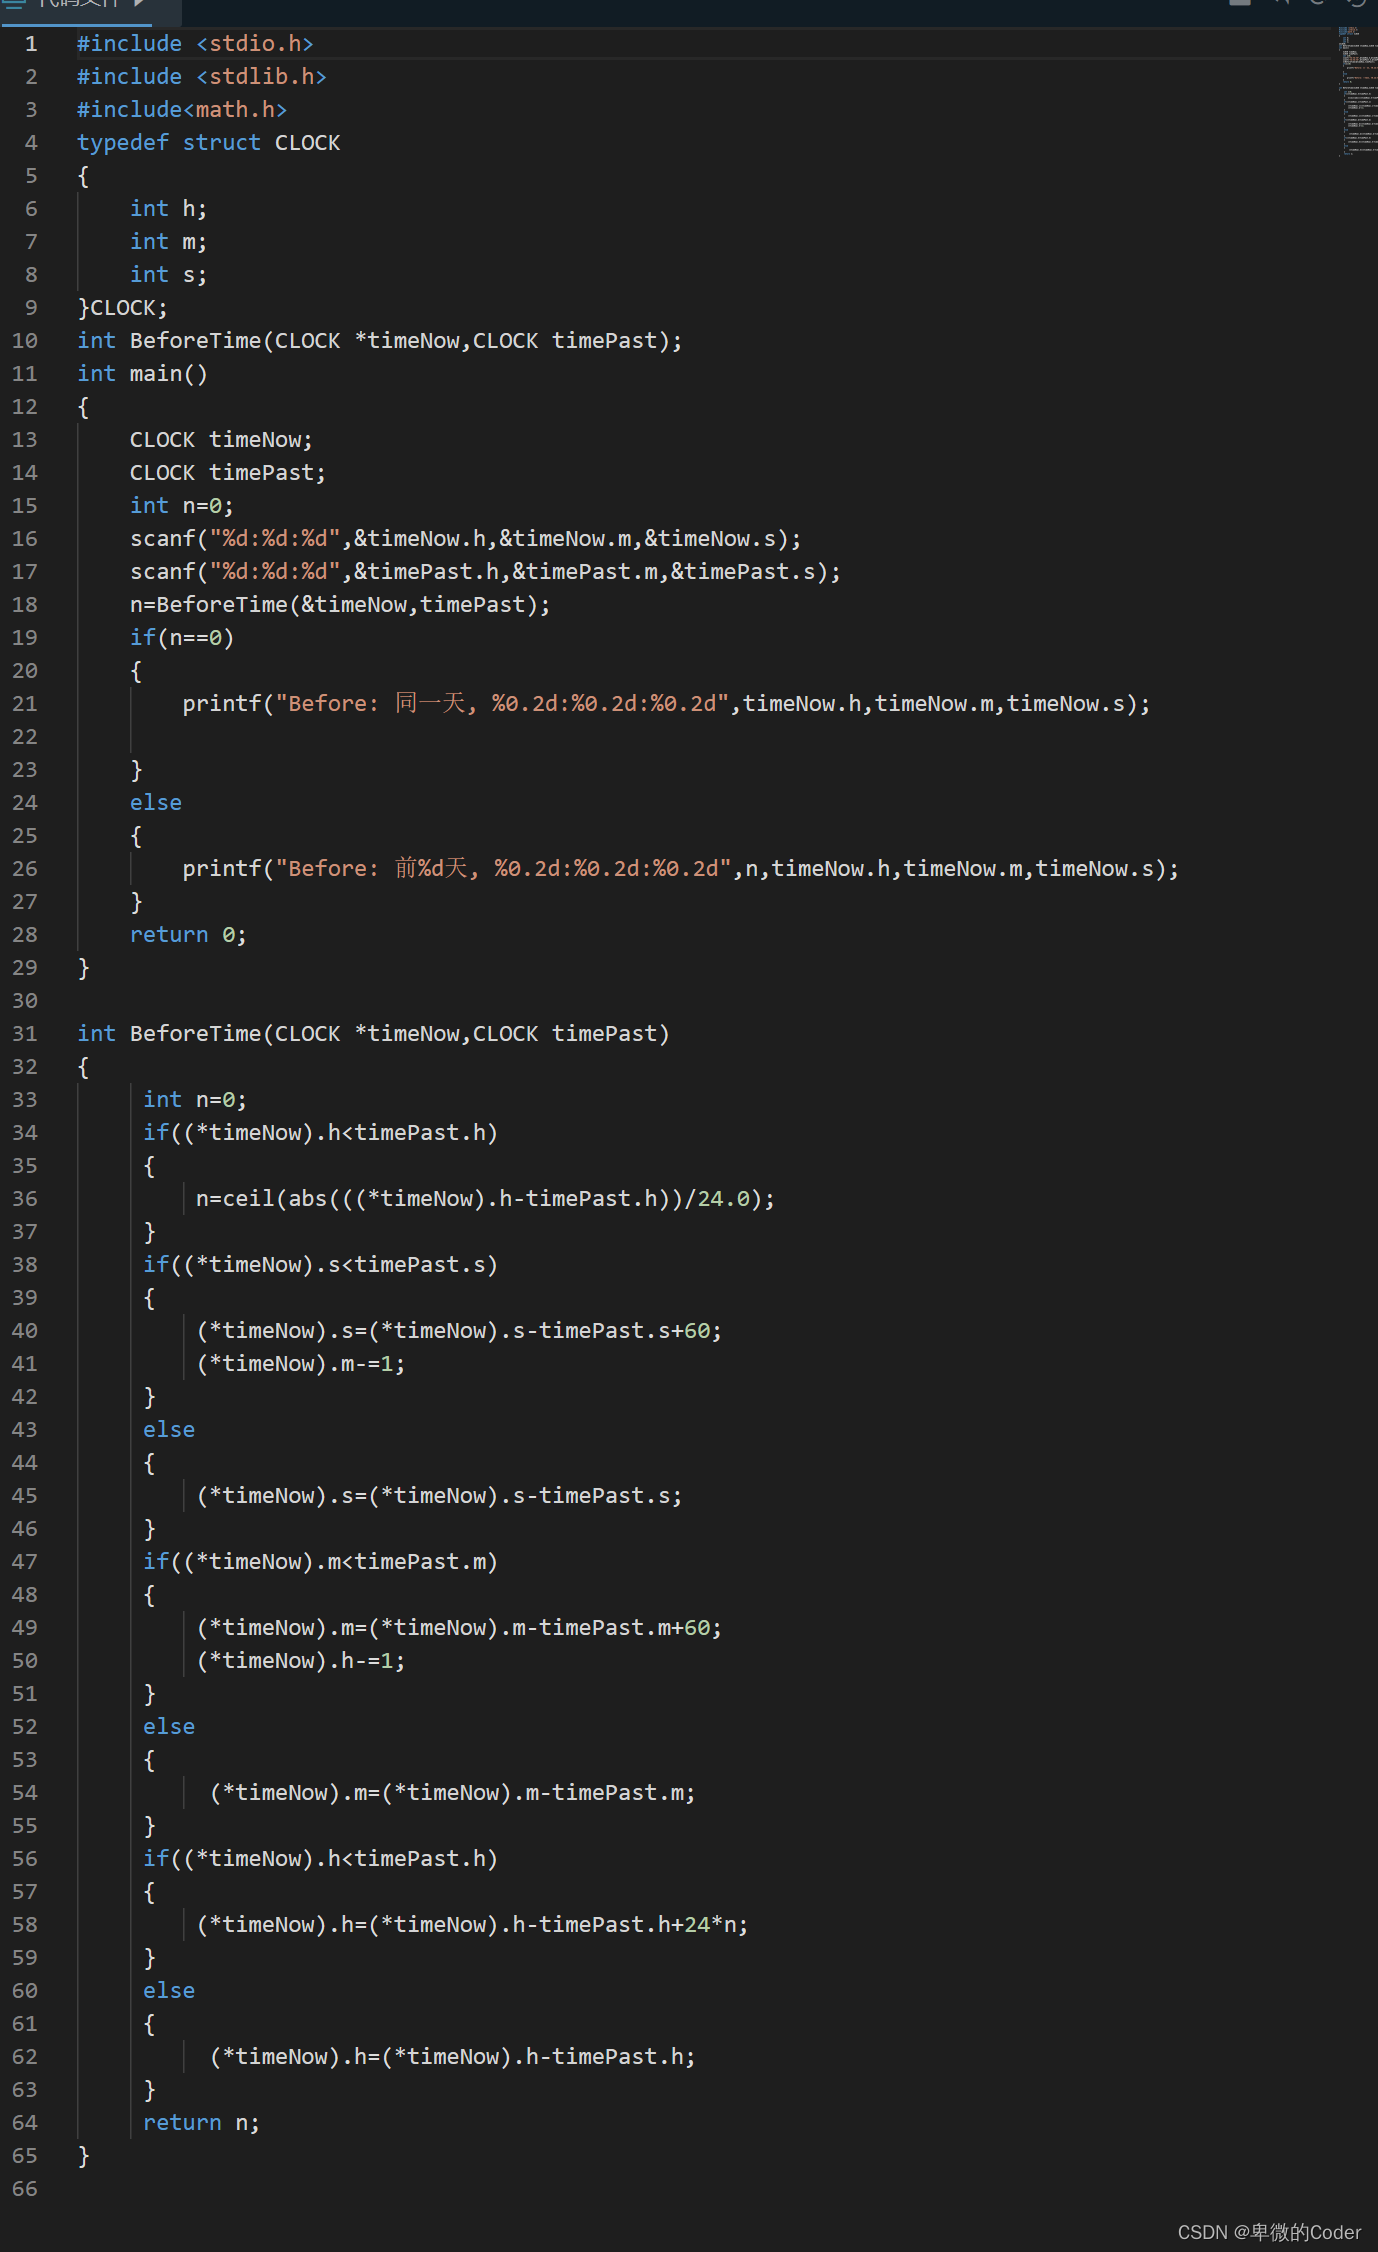The image size is (1378, 2252).
Task: Click the 'n=ceil(abs(...' statement
Action: click(x=485, y=1199)
